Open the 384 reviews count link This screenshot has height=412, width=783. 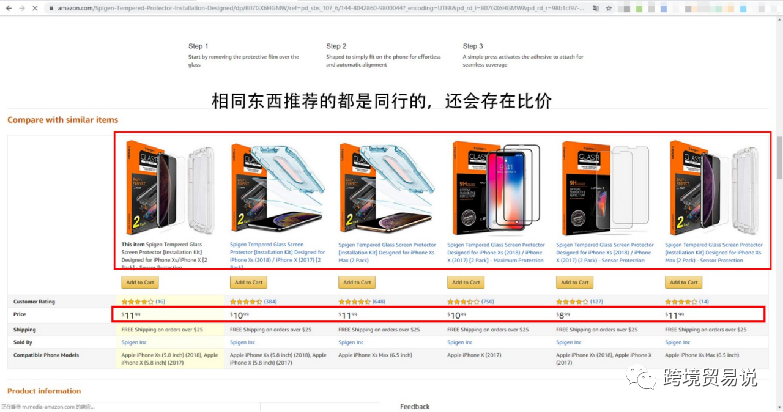(x=270, y=302)
